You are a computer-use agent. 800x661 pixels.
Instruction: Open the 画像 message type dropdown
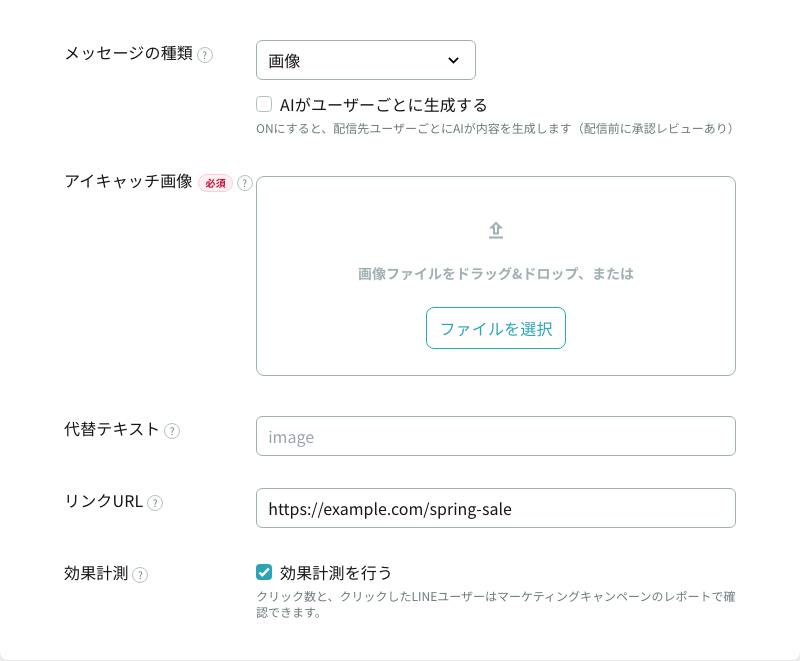(x=366, y=60)
